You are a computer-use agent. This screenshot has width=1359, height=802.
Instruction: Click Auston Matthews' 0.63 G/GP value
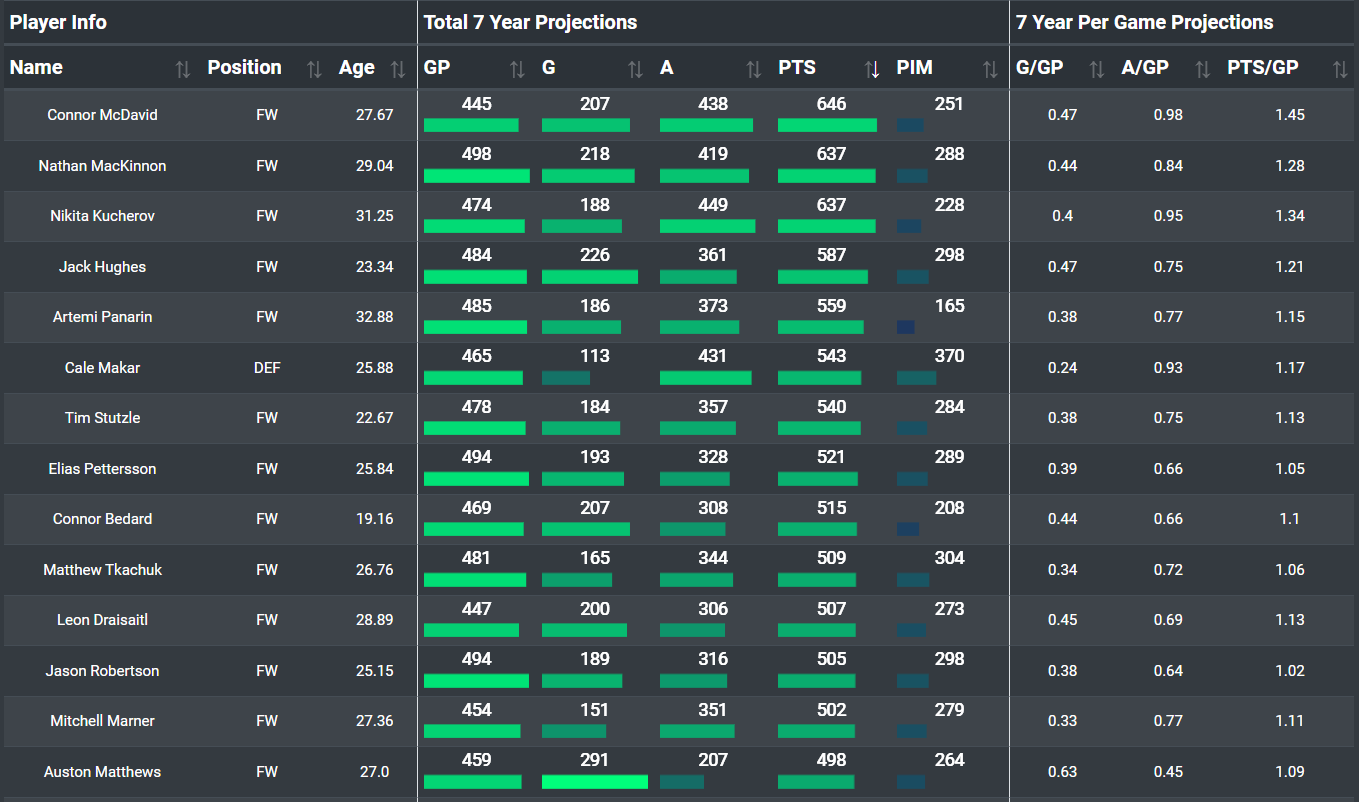pyautogui.click(x=1062, y=772)
